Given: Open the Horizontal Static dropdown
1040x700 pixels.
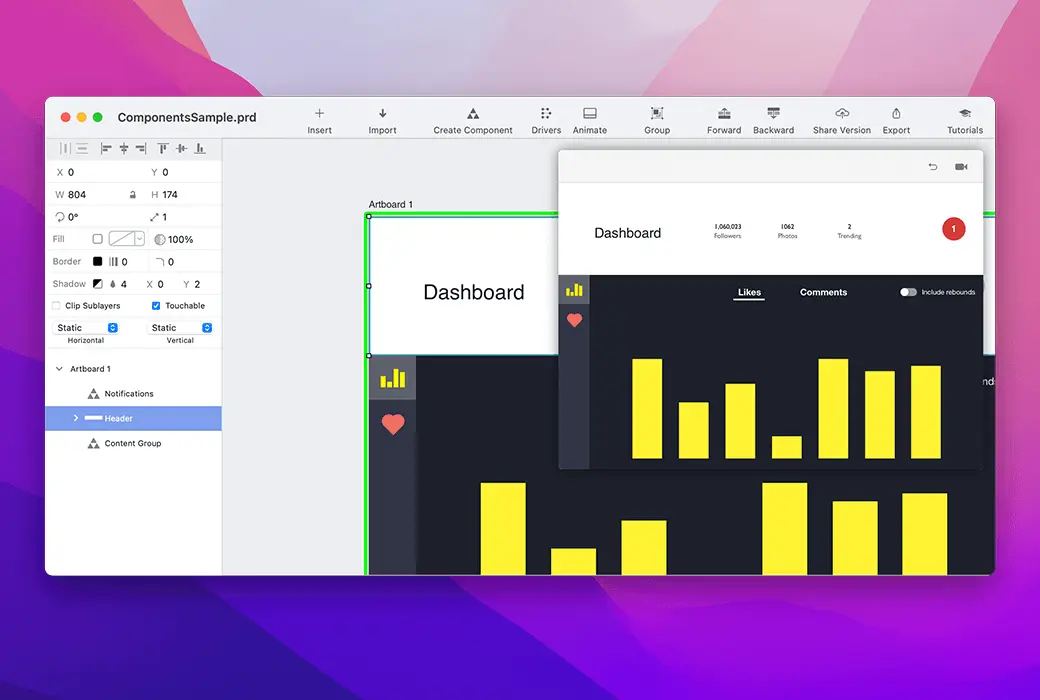Looking at the screenshot, I should point(86,328).
